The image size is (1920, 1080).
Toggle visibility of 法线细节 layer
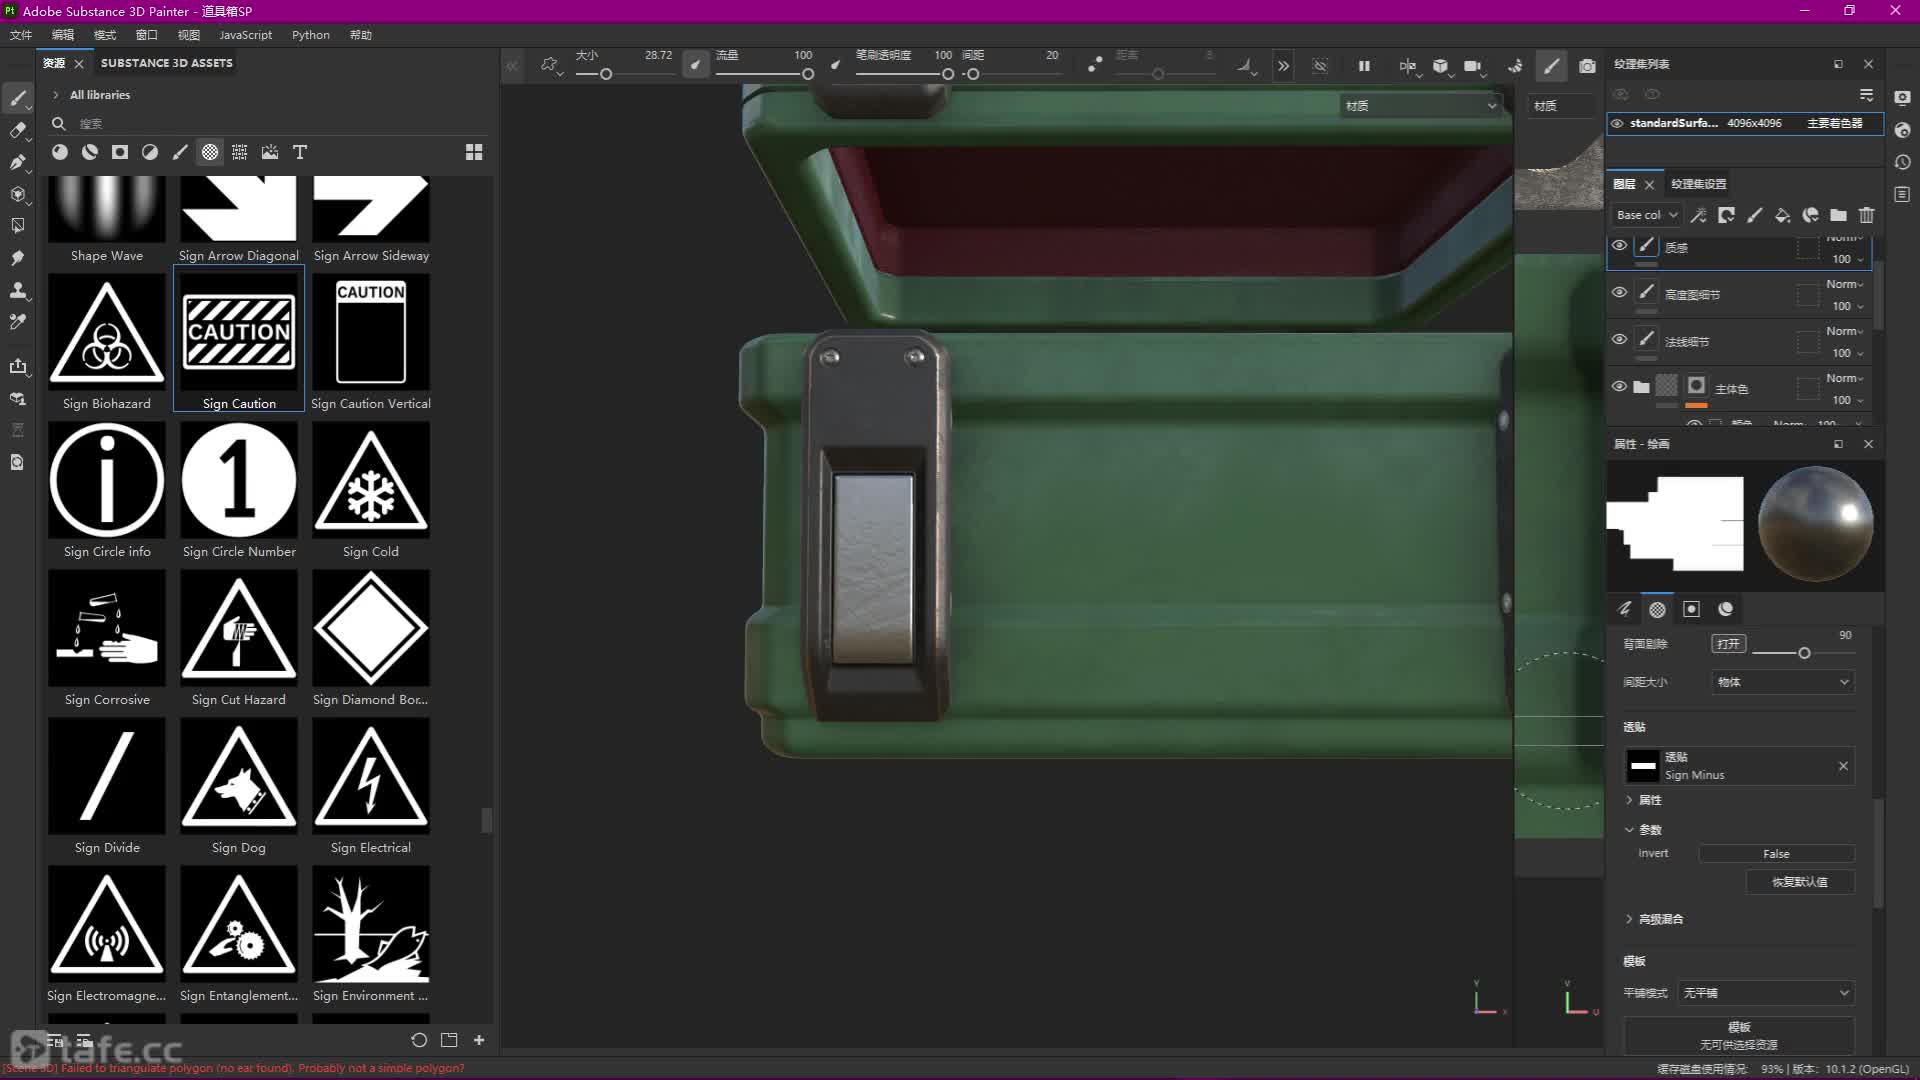1619,339
